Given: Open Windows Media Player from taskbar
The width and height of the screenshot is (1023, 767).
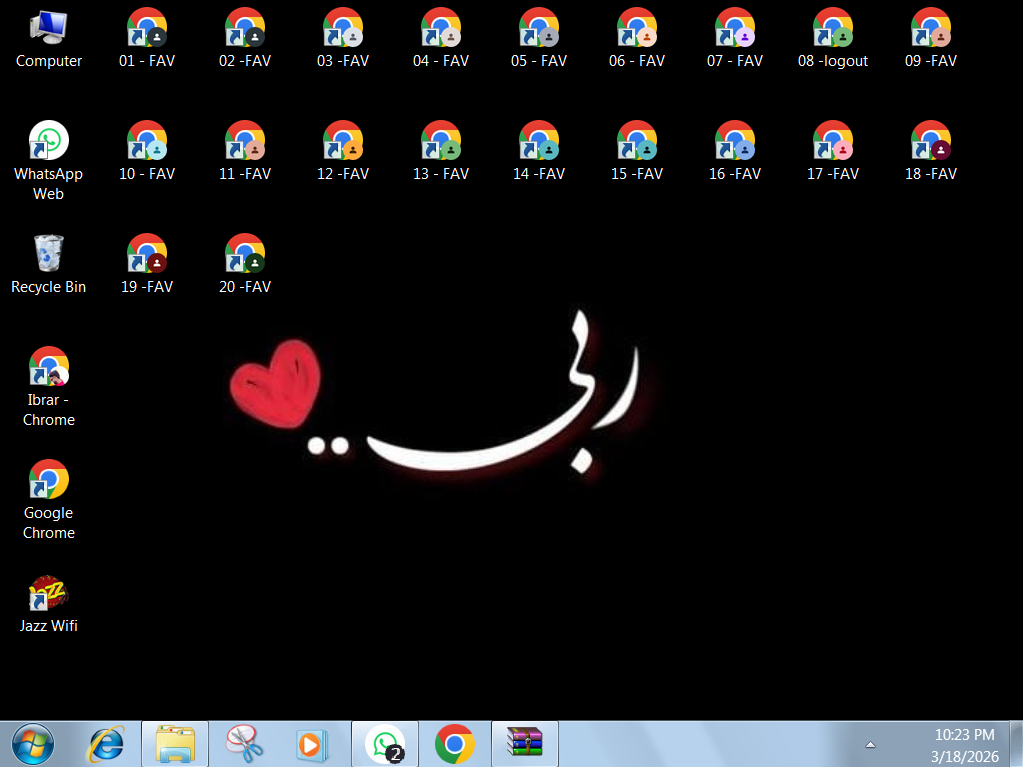Looking at the screenshot, I should click(312, 744).
